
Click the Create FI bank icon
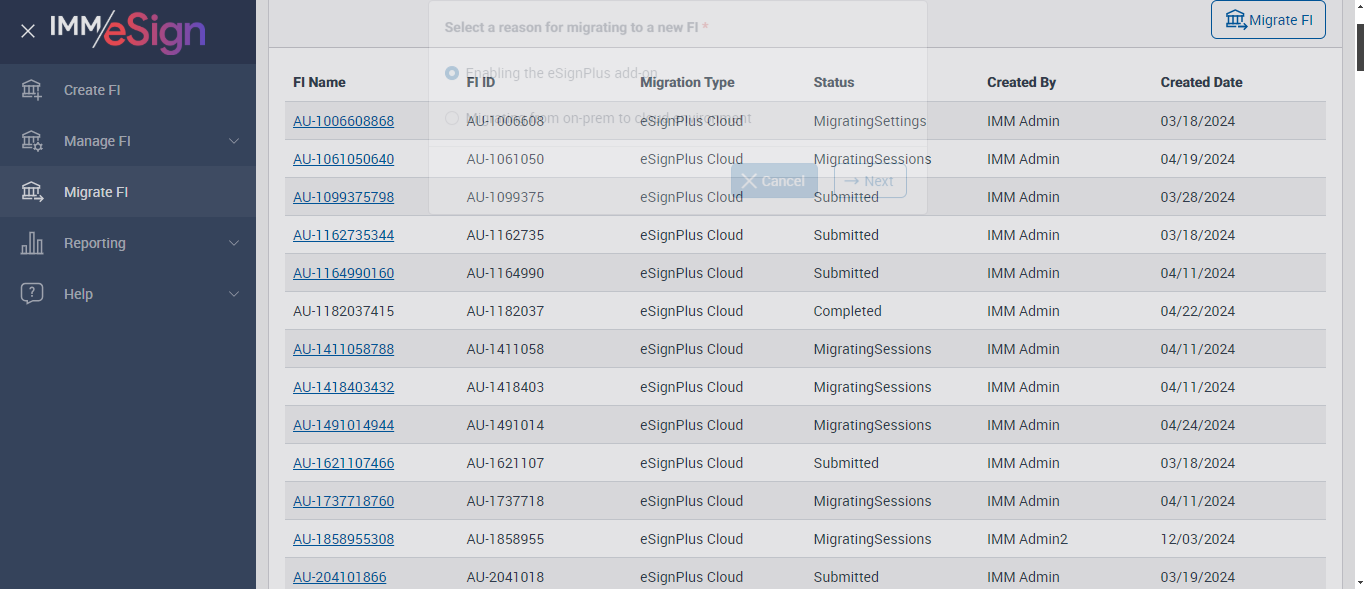tap(32, 90)
